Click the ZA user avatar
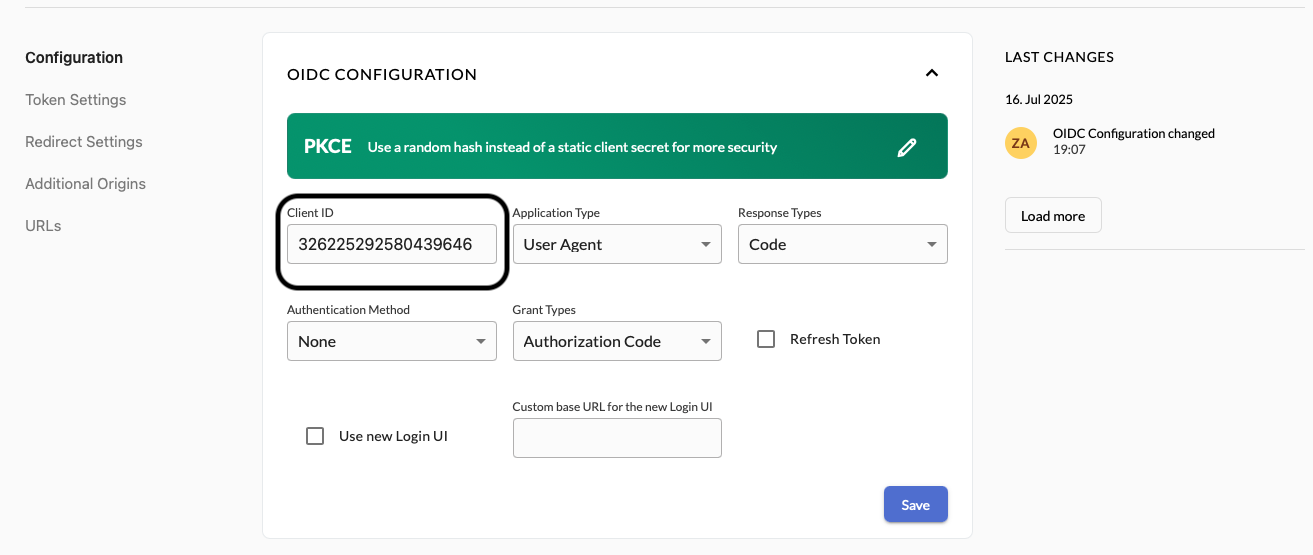1313x555 pixels. tap(1021, 143)
